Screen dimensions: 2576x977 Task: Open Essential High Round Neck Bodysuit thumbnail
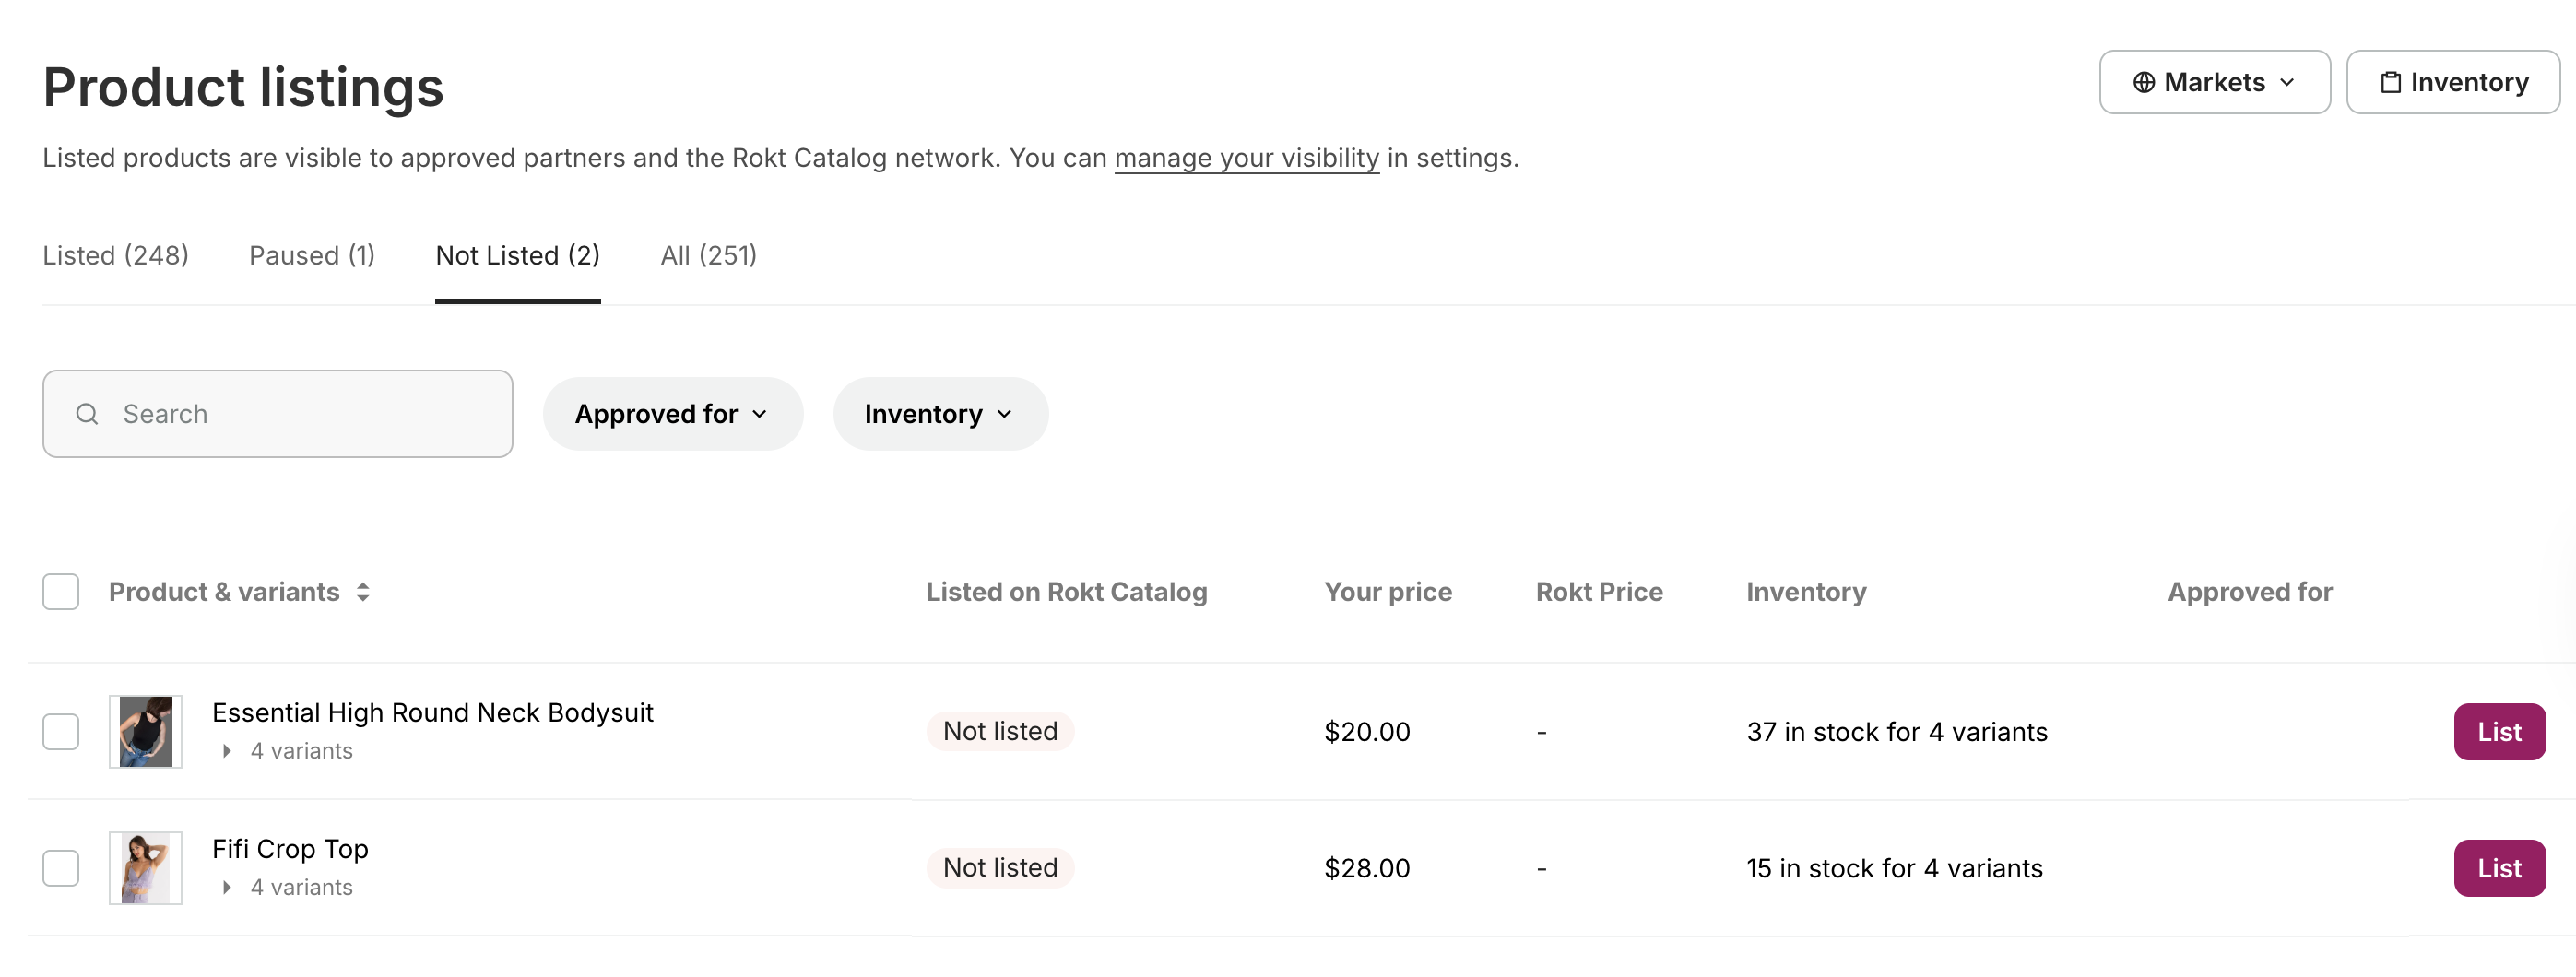coord(146,732)
